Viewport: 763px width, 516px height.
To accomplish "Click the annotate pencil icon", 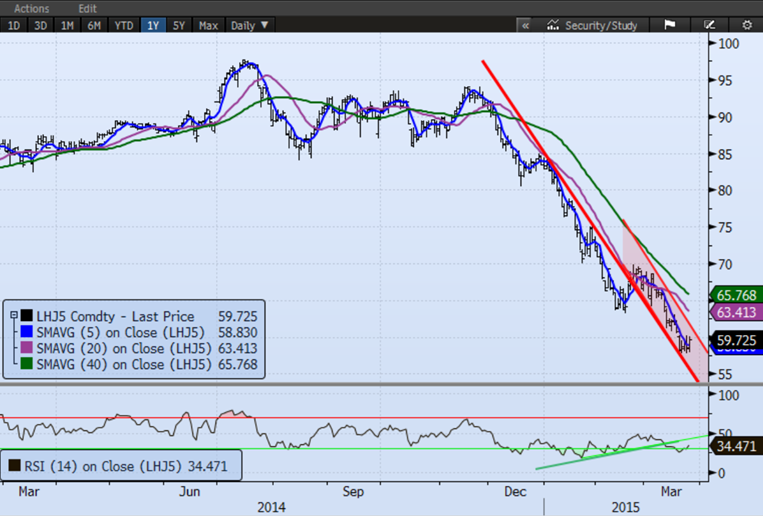I will 709,24.
